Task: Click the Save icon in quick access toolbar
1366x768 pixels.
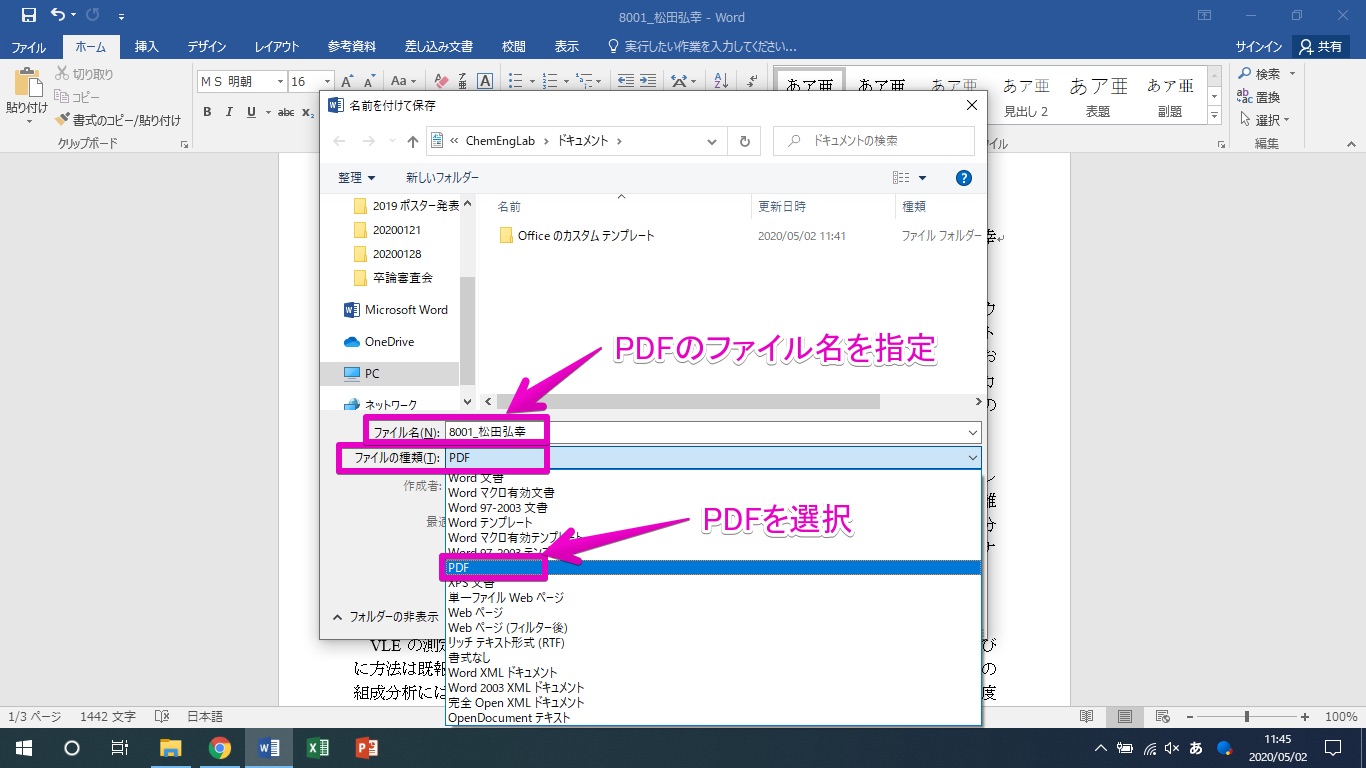Action: (x=28, y=15)
